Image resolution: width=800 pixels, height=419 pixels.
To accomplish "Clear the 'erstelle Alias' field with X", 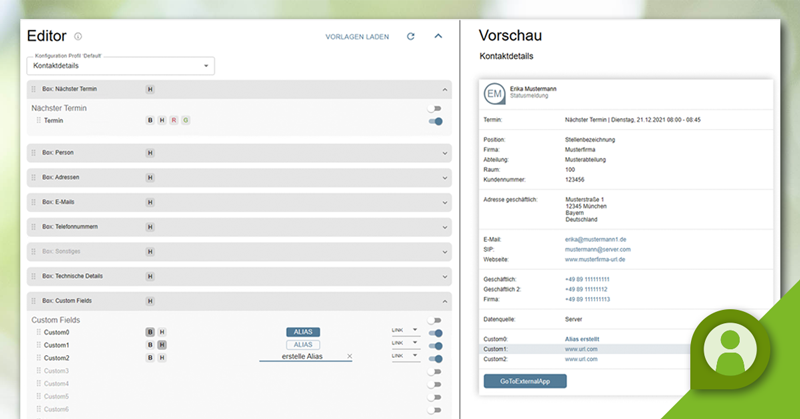I will [349, 357].
